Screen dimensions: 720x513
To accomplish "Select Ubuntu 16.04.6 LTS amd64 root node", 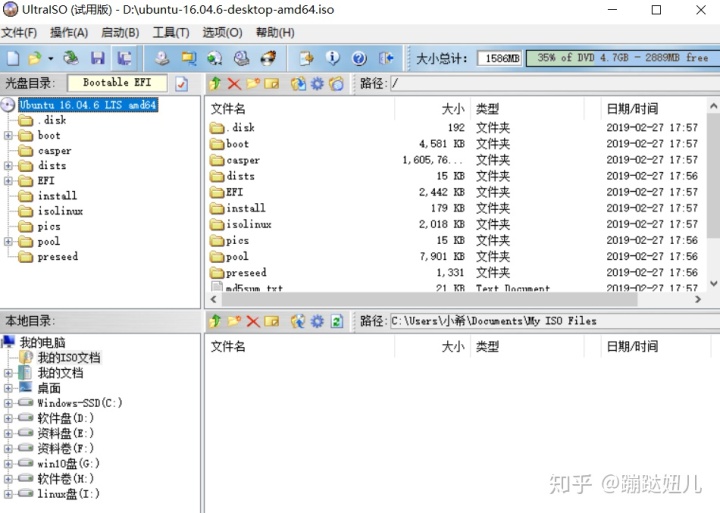I will point(88,105).
